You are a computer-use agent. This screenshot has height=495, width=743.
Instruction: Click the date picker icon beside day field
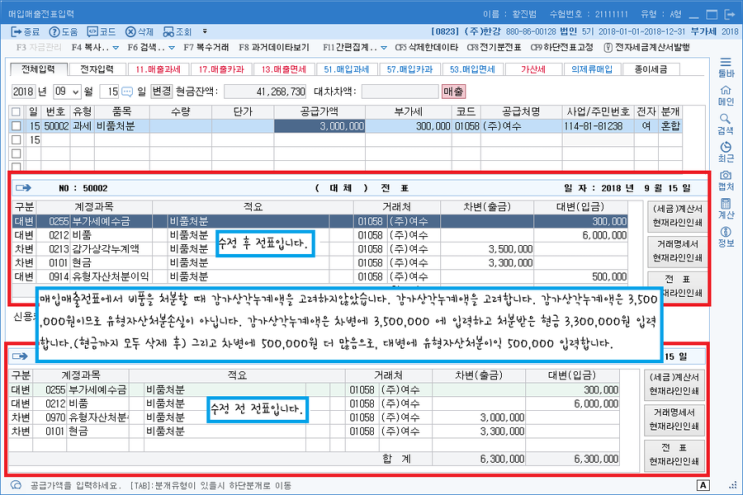pyautogui.click(x=127, y=91)
